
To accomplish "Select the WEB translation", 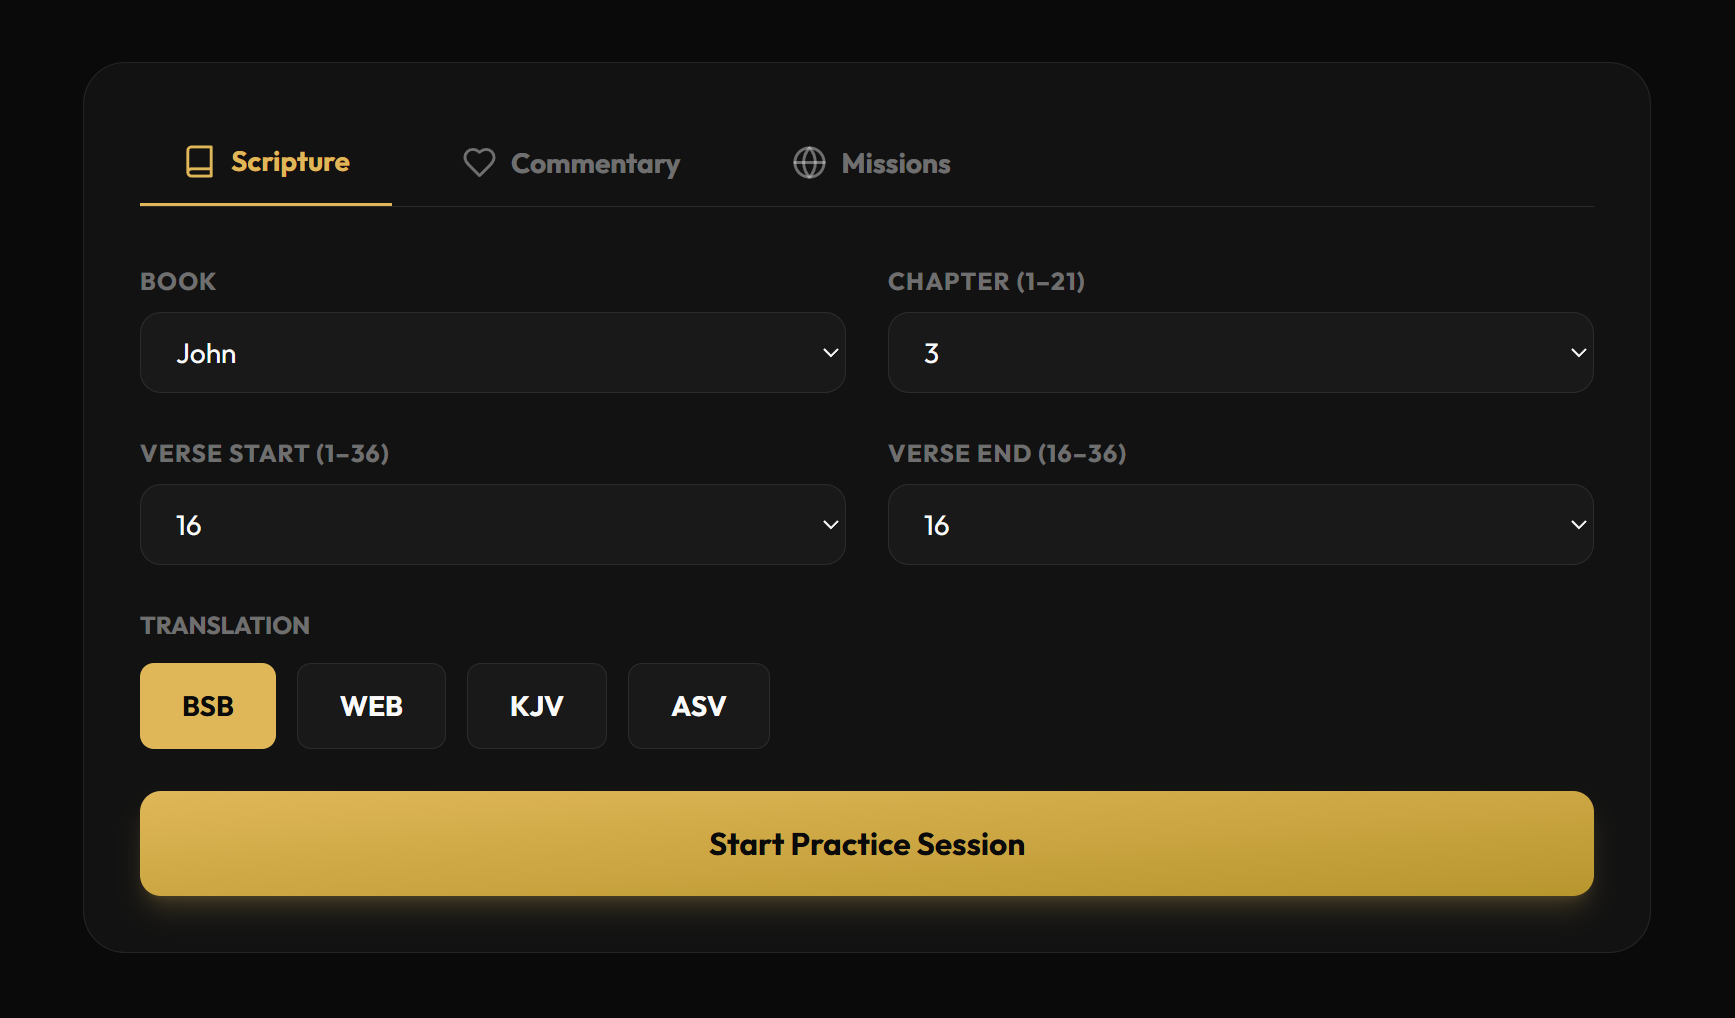I will pyautogui.click(x=371, y=706).
